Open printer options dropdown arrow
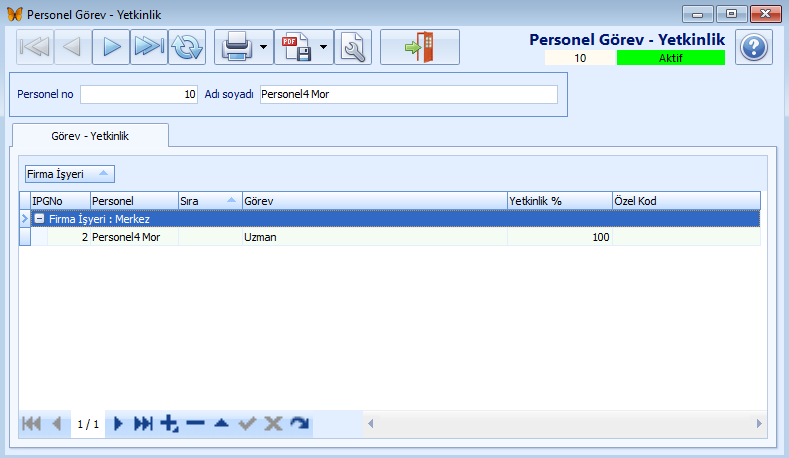 (264, 47)
